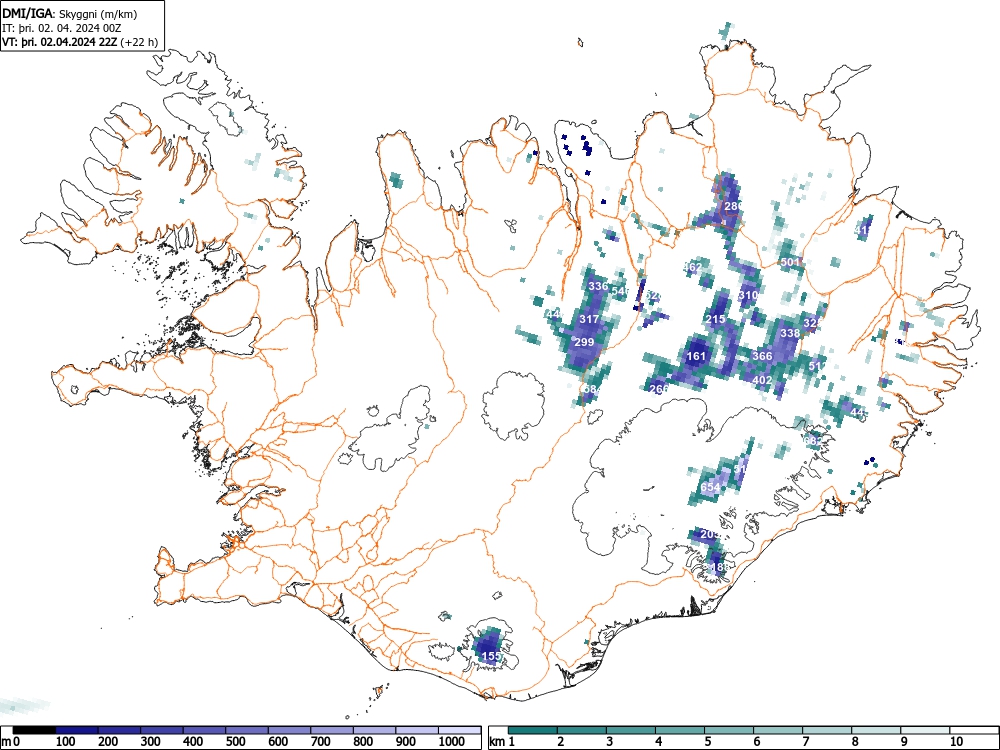This screenshot has width=1000, height=750.
Task: Click the "1000" metre legend label
Action: [x=452, y=742]
